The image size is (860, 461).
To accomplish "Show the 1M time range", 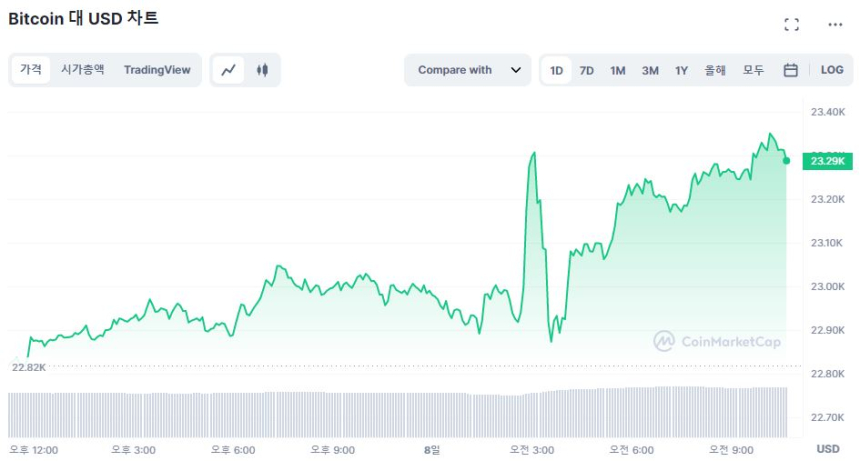I will pos(618,70).
